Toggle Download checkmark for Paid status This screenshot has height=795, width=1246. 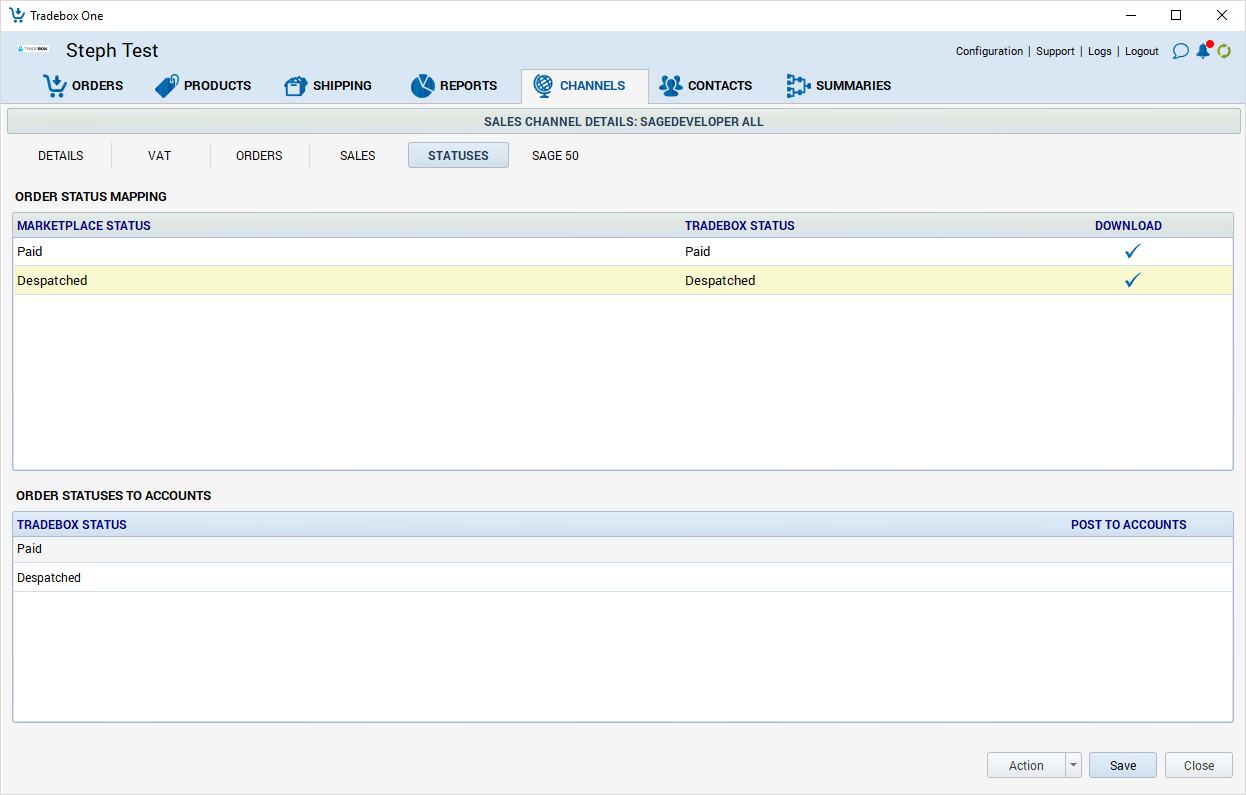click(x=1132, y=252)
